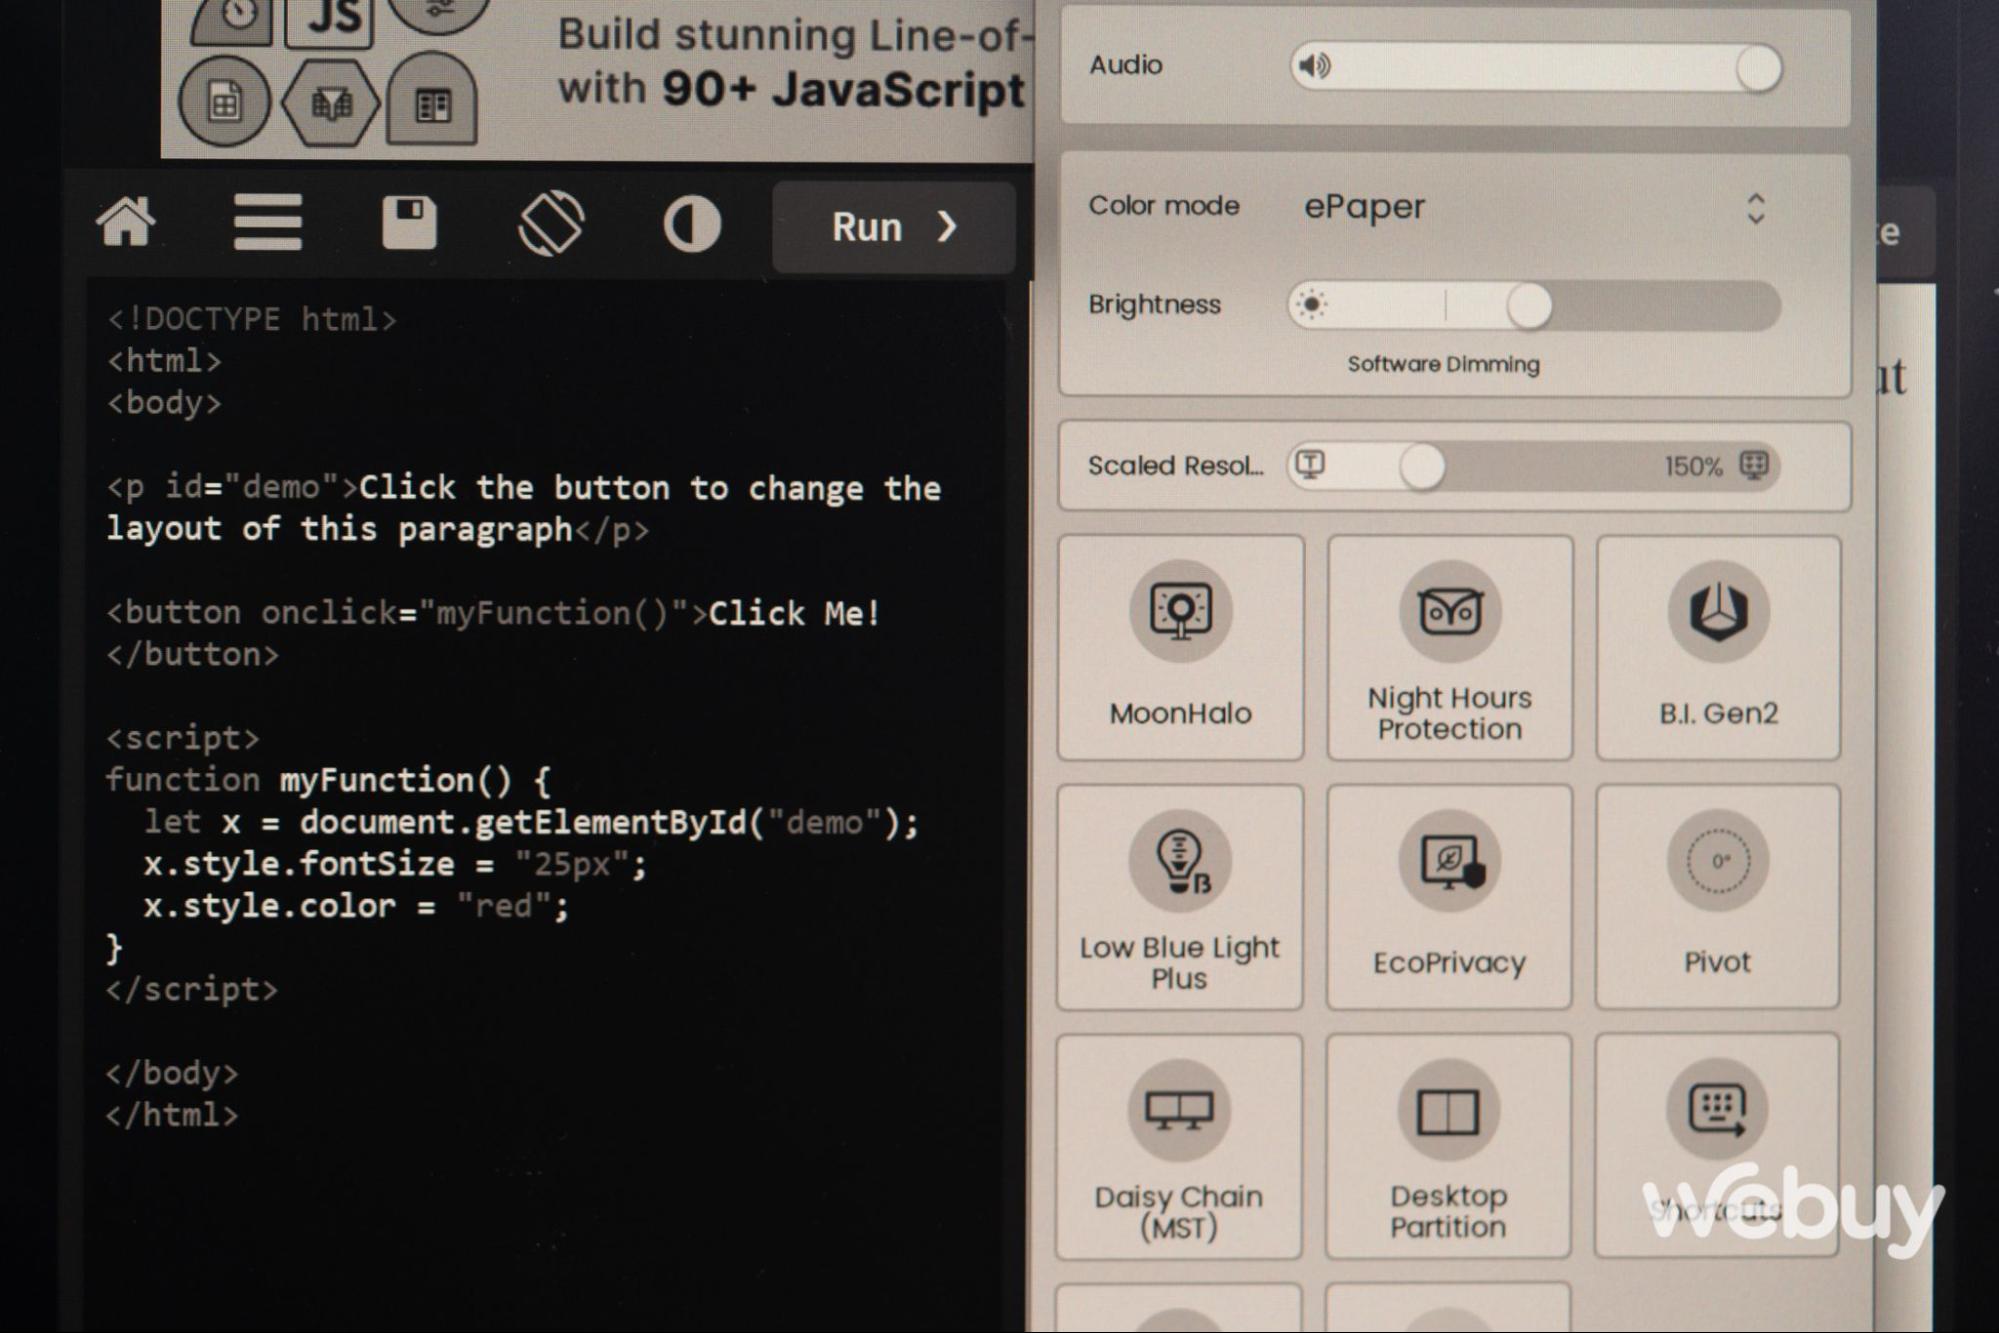Toggle dark theme with half-circle contrast icon
1999x1333 pixels.
click(692, 223)
